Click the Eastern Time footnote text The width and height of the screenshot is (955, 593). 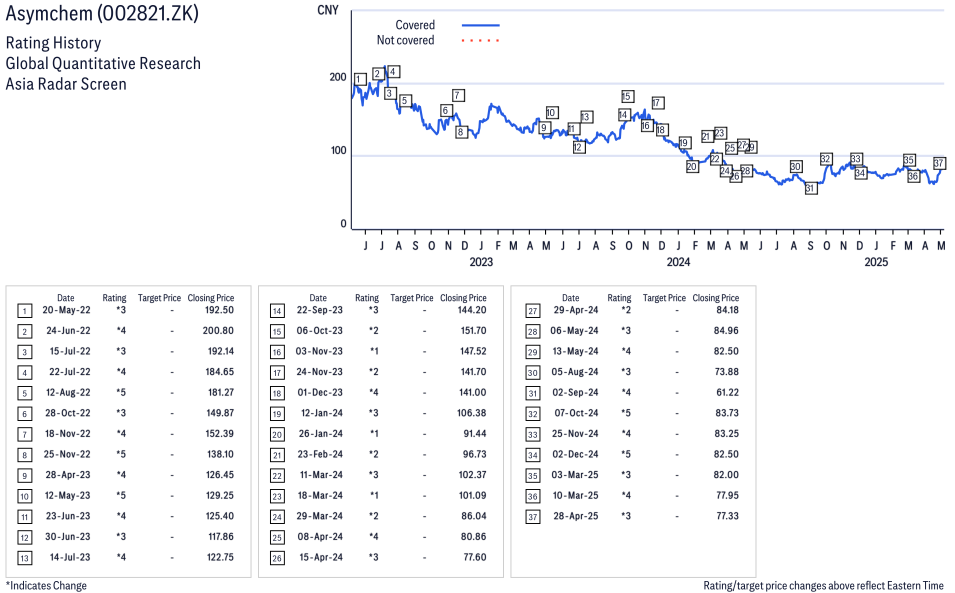pyautogui.click(x=823, y=585)
